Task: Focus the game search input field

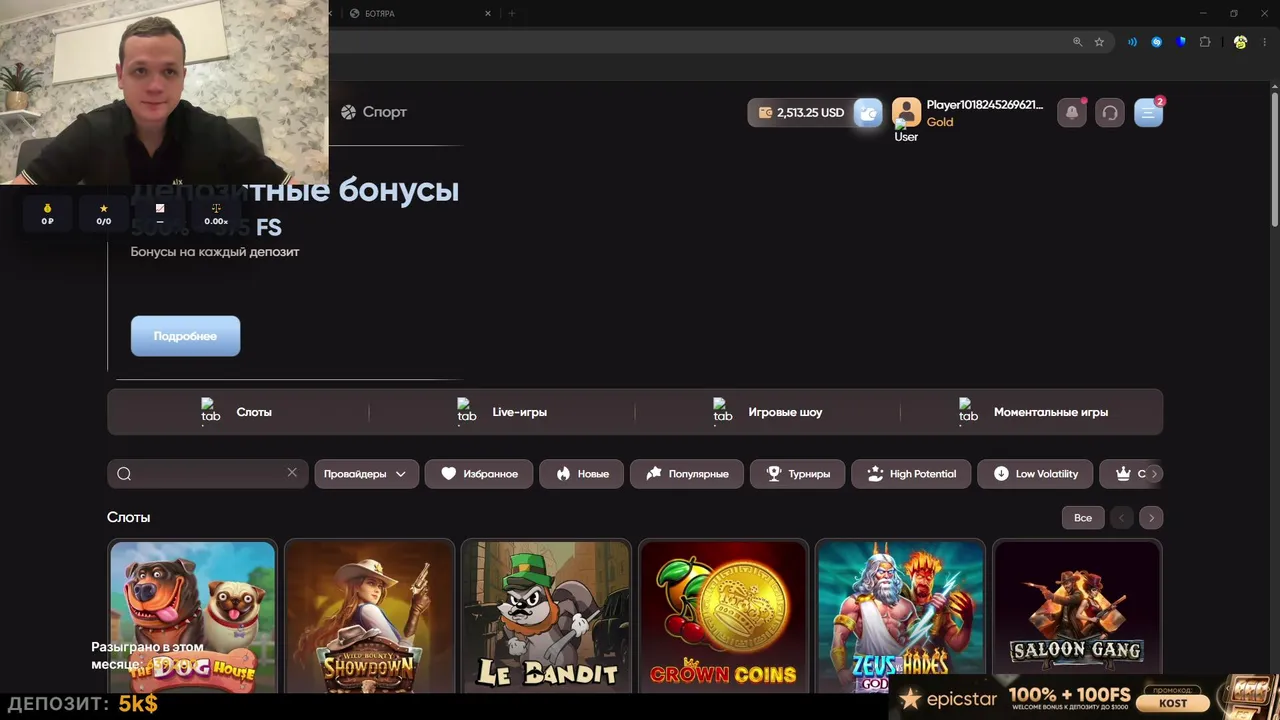Action: 207,474
